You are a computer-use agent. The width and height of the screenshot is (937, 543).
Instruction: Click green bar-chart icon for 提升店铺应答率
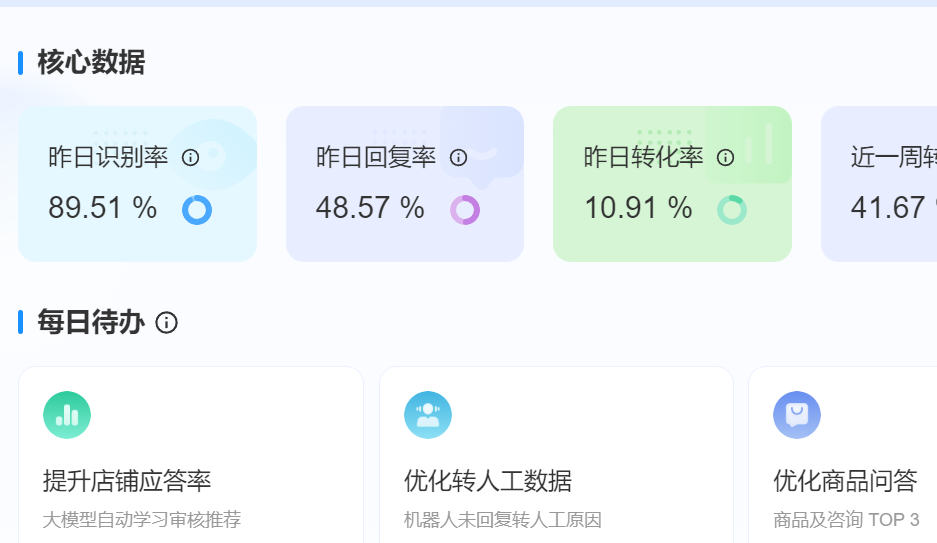pos(67,415)
